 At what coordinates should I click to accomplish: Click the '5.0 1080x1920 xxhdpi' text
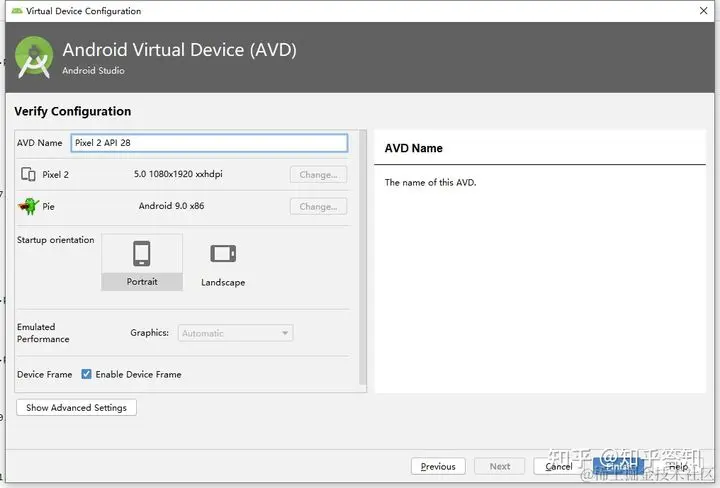[178, 174]
